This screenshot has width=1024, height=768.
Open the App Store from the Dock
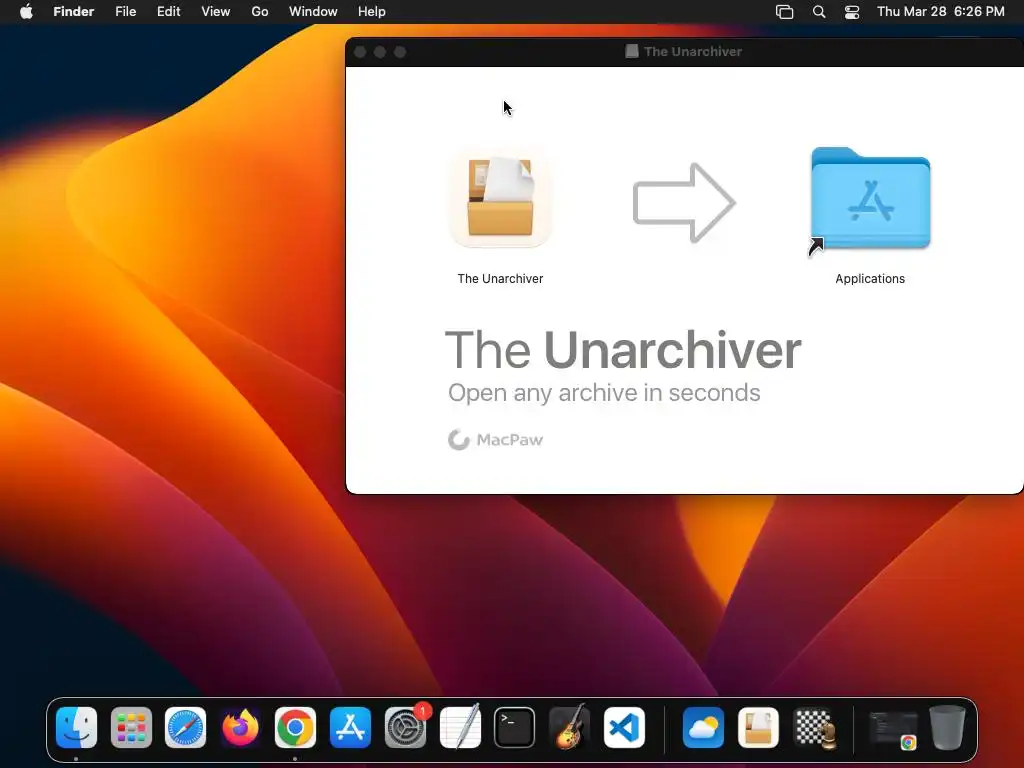click(350, 728)
